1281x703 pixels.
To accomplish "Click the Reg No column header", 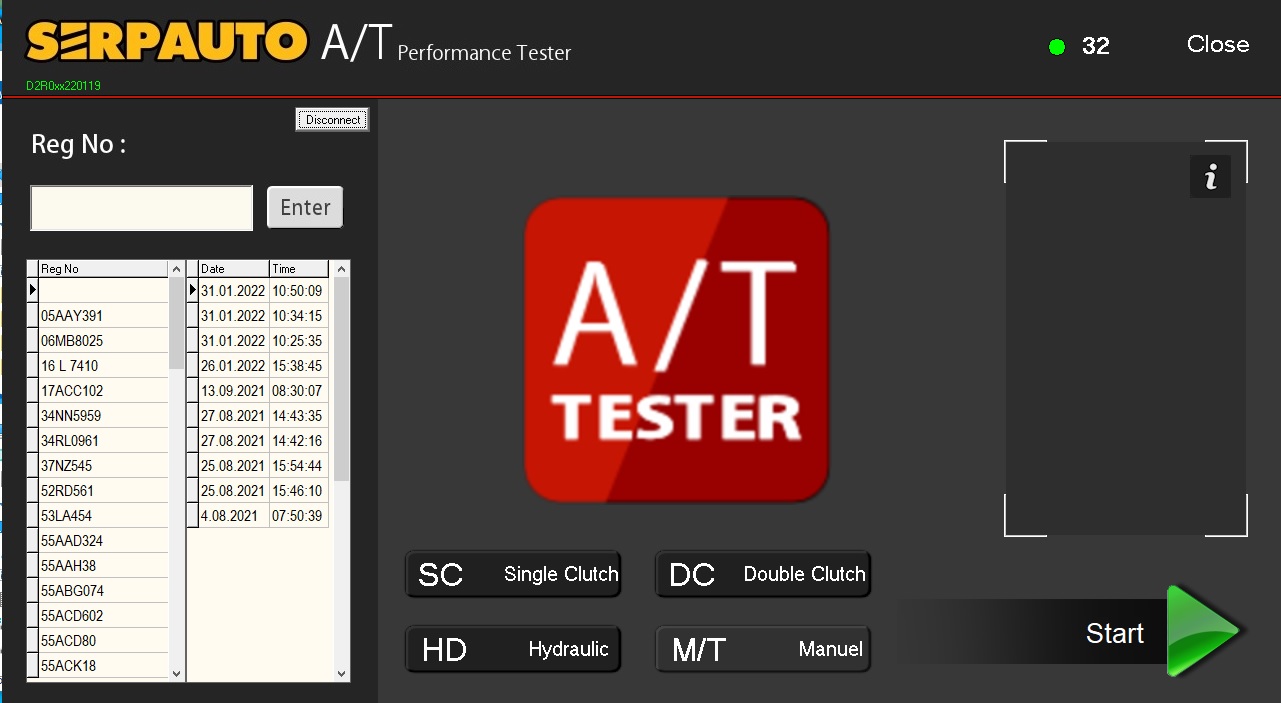I will pos(103,269).
